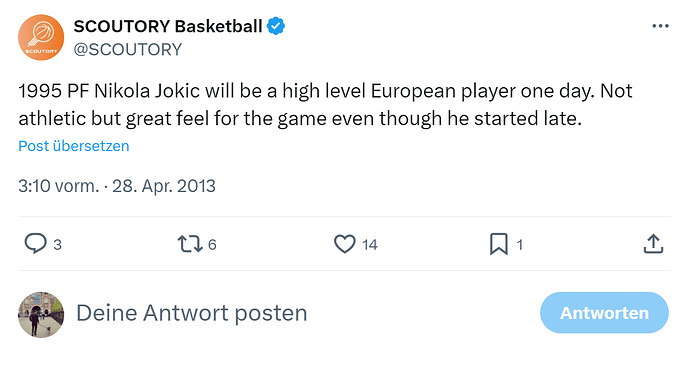
Task: Click the Post übersetzen link
Action: [x=74, y=146]
